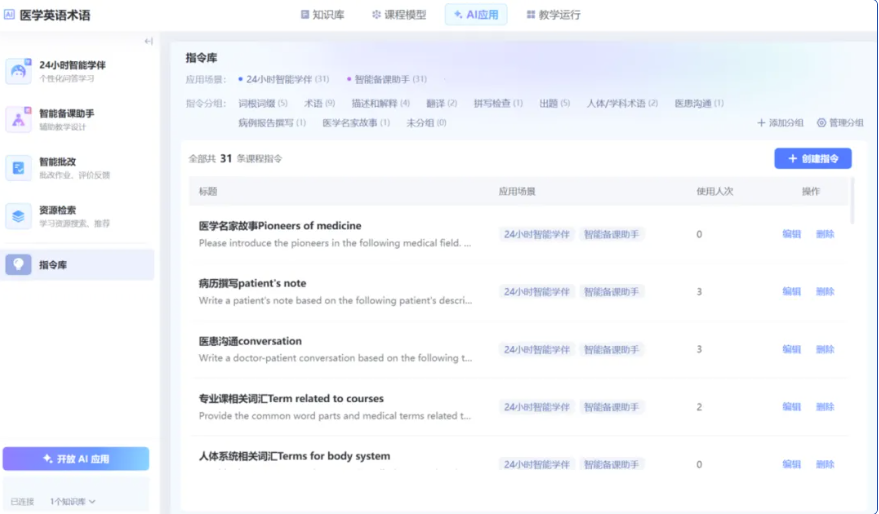Image resolution: width=879 pixels, height=514 pixels.
Task: Select the 智能批改 icon in sidebar
Action: [18, 167]
